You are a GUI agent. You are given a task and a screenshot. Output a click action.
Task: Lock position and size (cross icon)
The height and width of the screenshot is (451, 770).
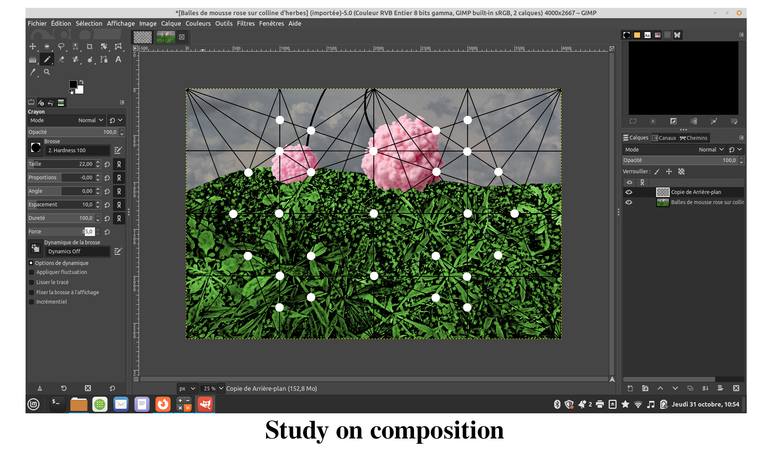(669, 171)
